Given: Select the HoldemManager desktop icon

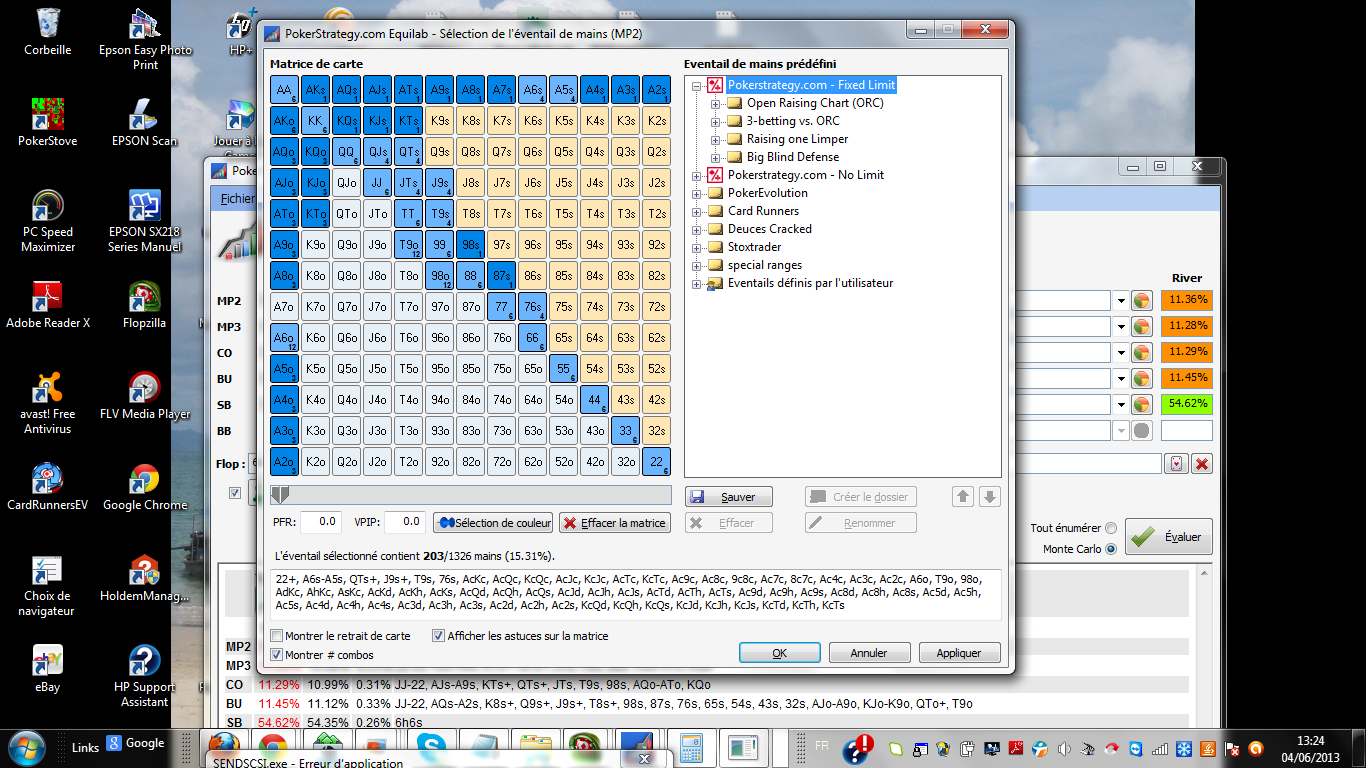Looking at the screenshot, I should pyautogui.click(x=145, y=578).
